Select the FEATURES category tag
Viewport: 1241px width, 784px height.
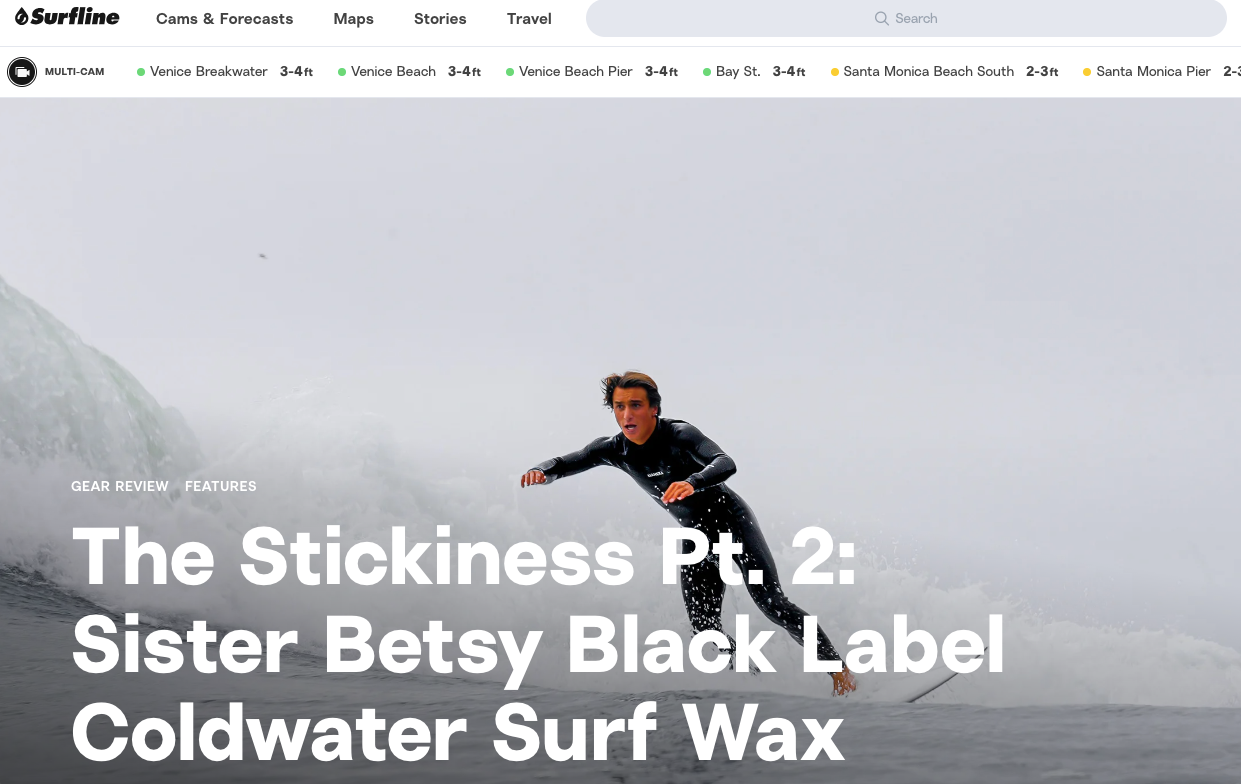pos(221,486)
